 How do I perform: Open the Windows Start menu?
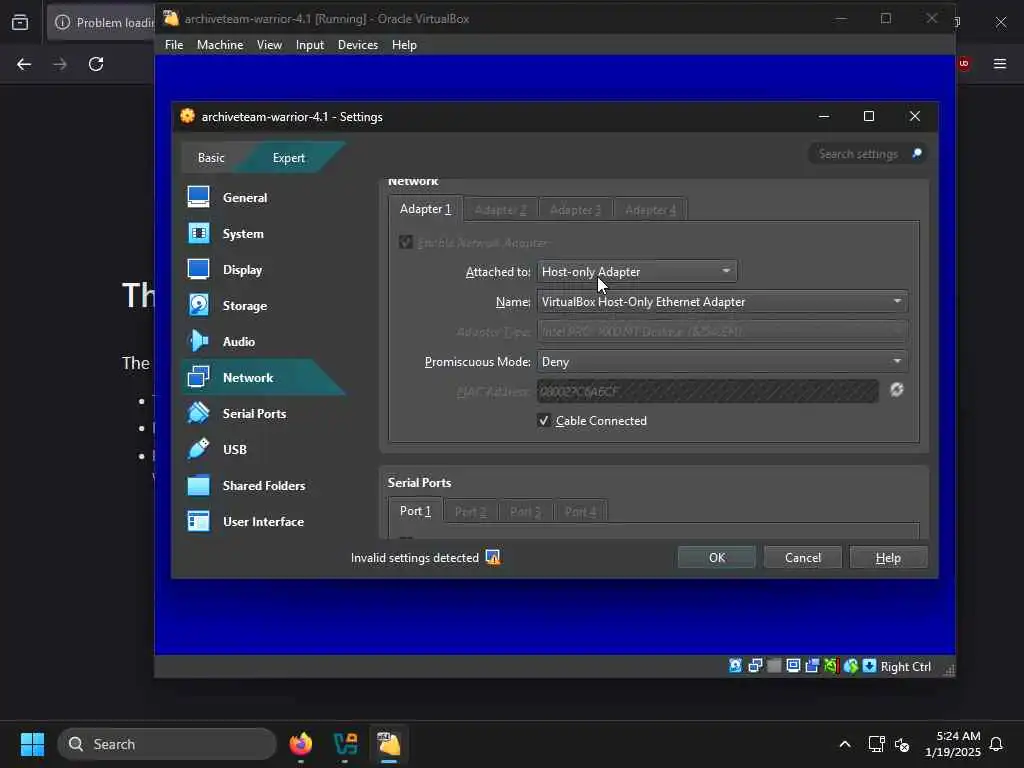32,744
